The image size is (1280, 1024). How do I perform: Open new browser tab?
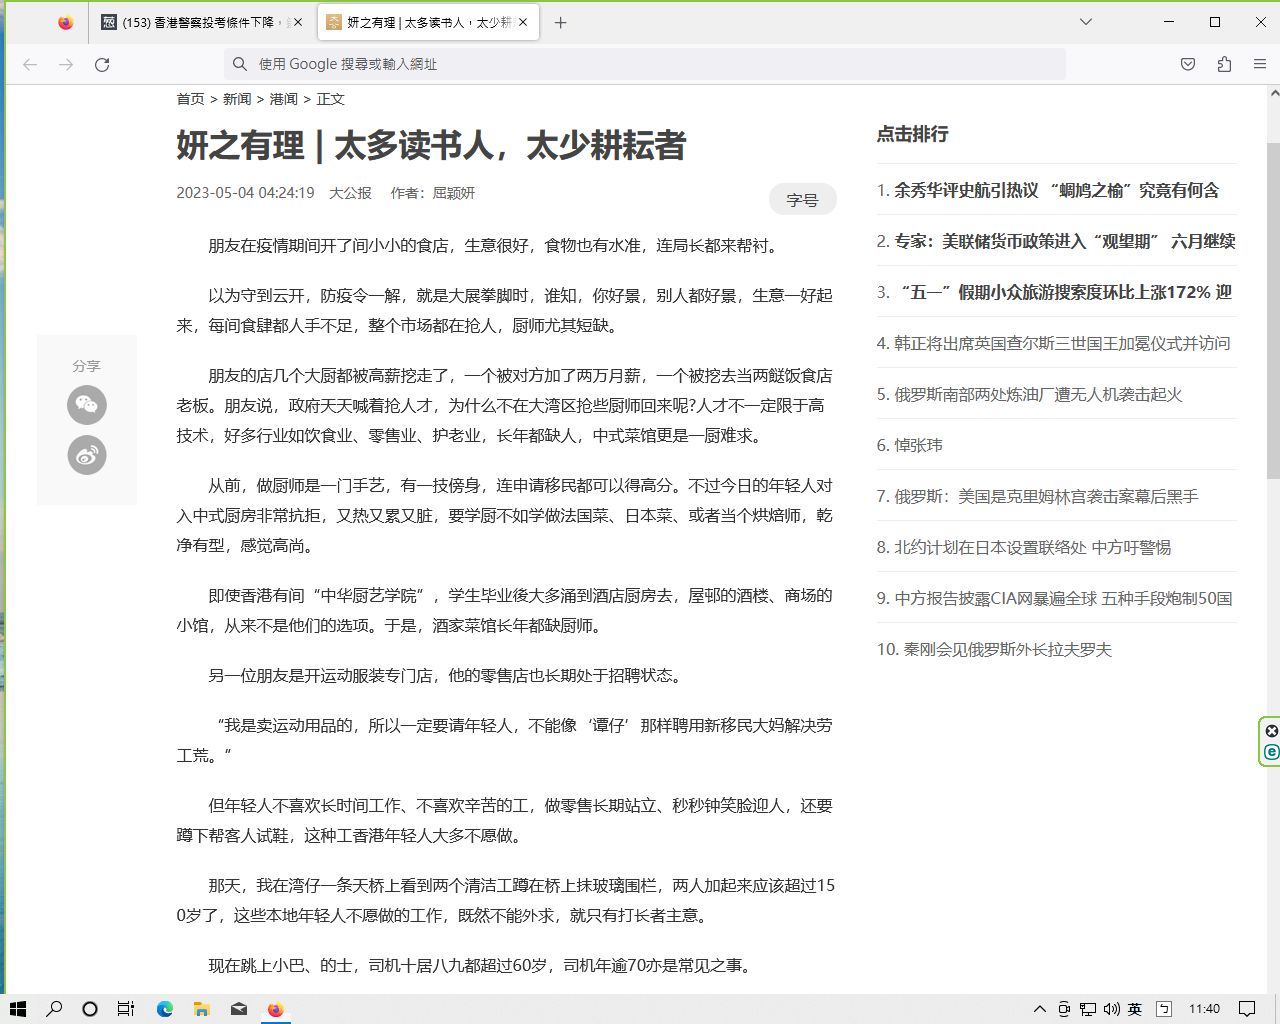560,22
